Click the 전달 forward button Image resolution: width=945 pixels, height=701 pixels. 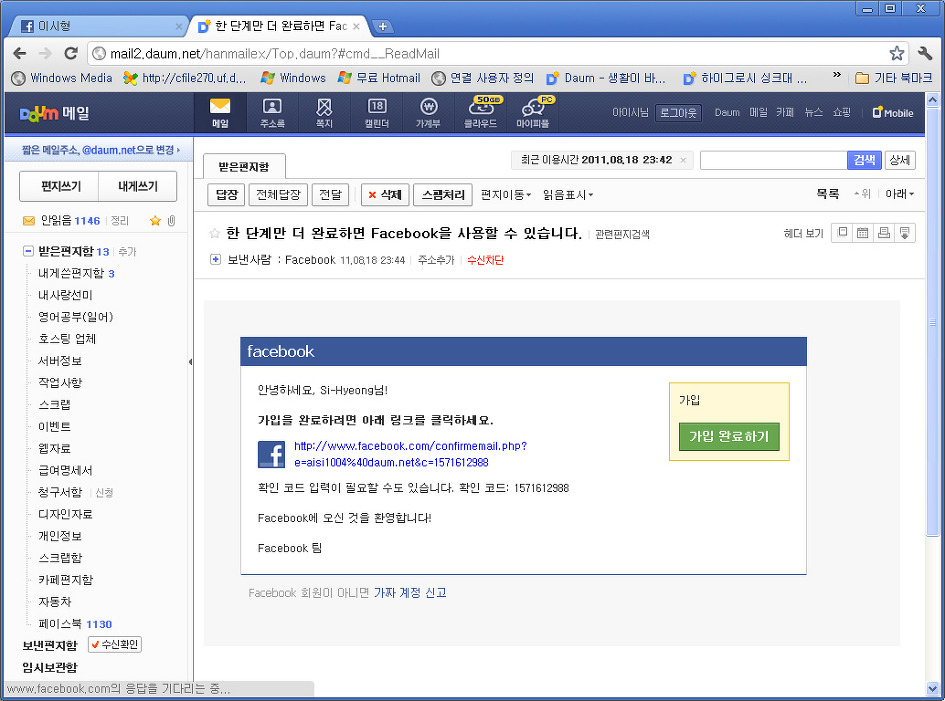point(330,195)
